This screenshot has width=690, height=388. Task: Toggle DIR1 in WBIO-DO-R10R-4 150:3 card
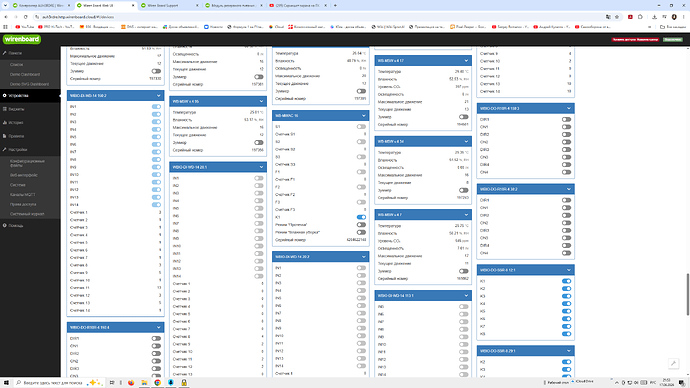pos(566,119)
